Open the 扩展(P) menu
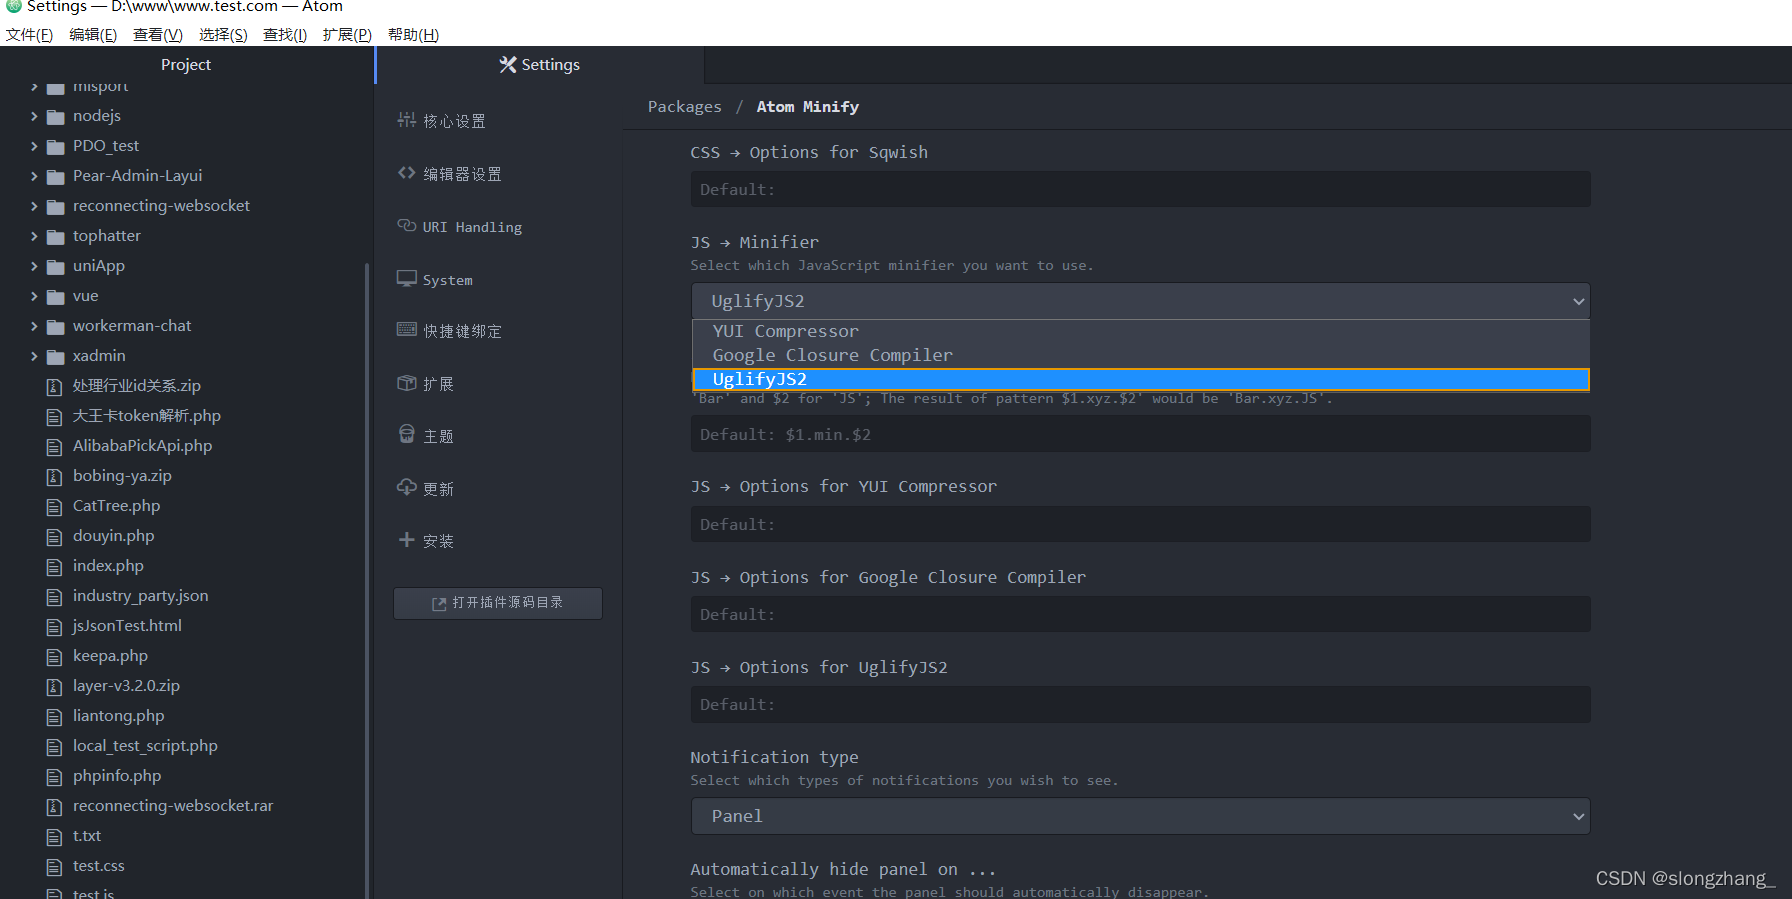Viewport: 1792px width, 899px height. tap(347, 35)
